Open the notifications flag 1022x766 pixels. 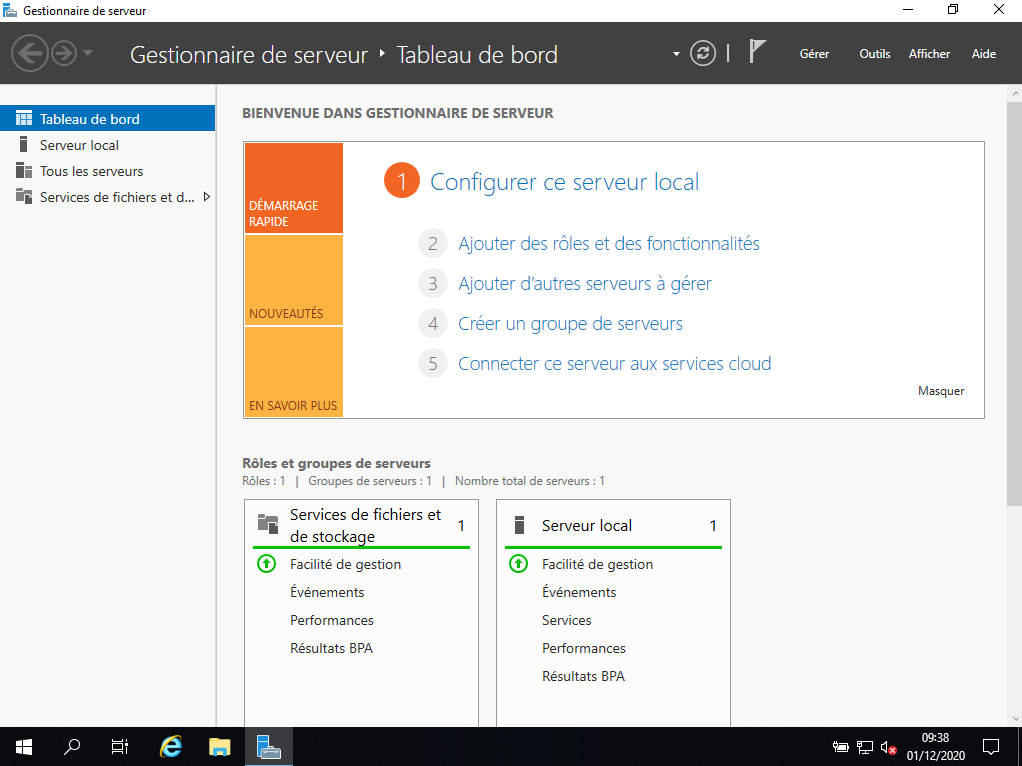[756, 52]
